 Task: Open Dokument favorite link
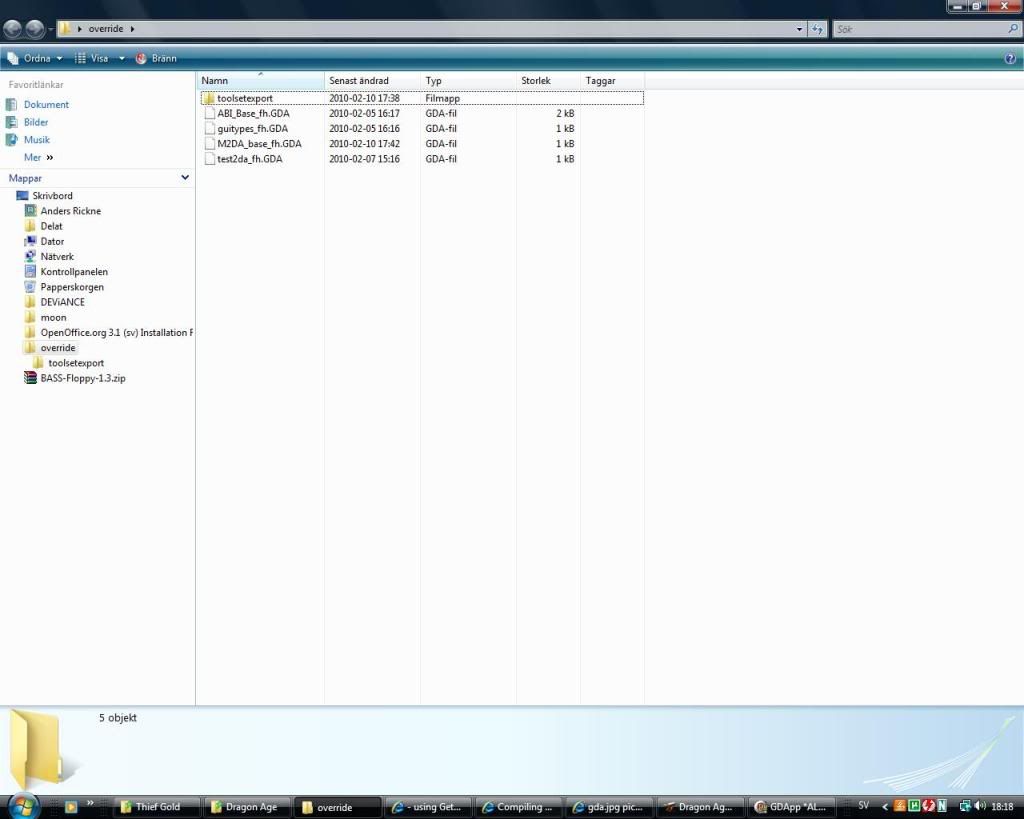(x=46, y=105)
